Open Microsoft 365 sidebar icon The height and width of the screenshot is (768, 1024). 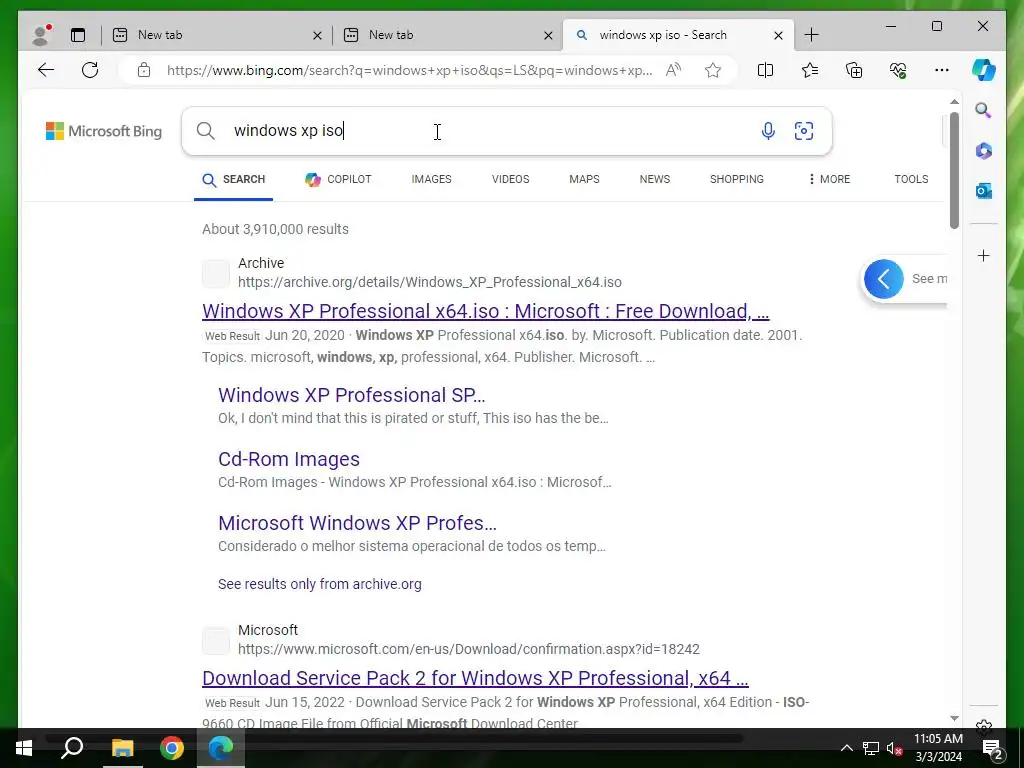coord(984,151)
